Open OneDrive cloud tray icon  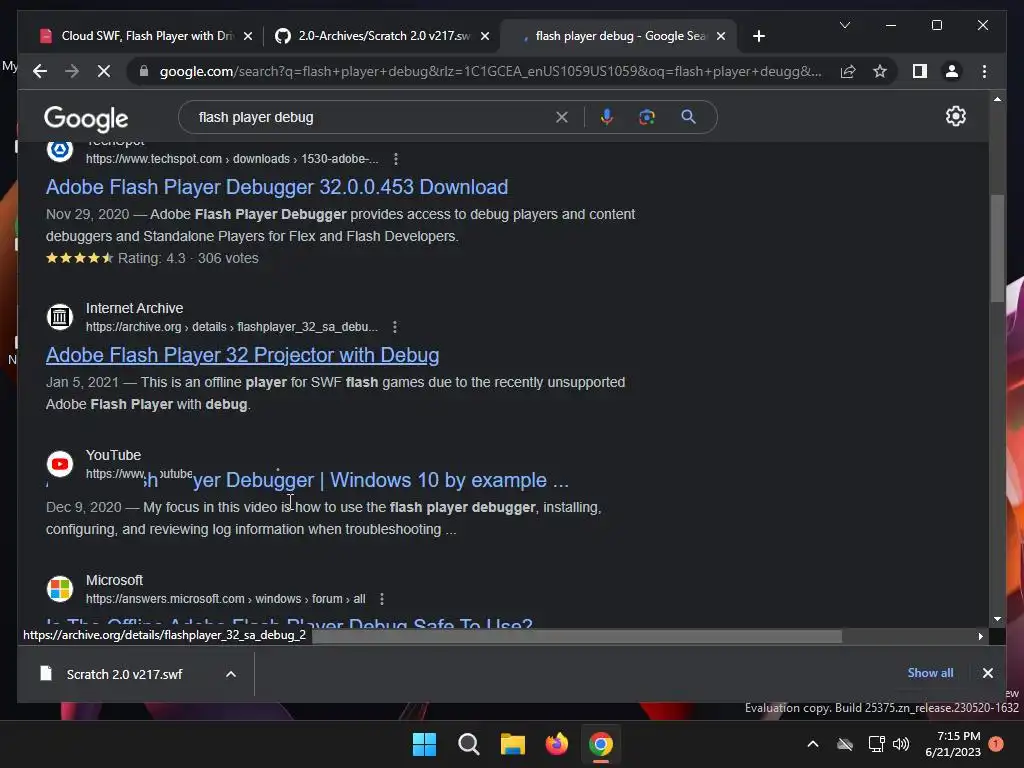click(845, 744)
